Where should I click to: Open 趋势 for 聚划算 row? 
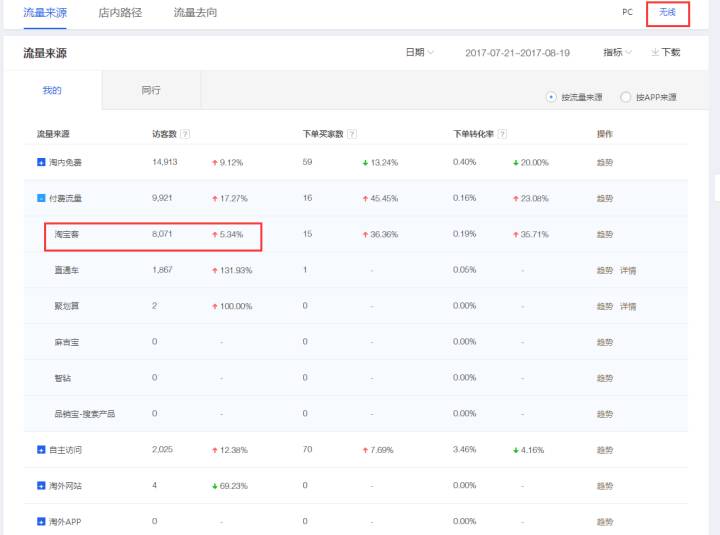pyautogui.click(x=605, y=306)
